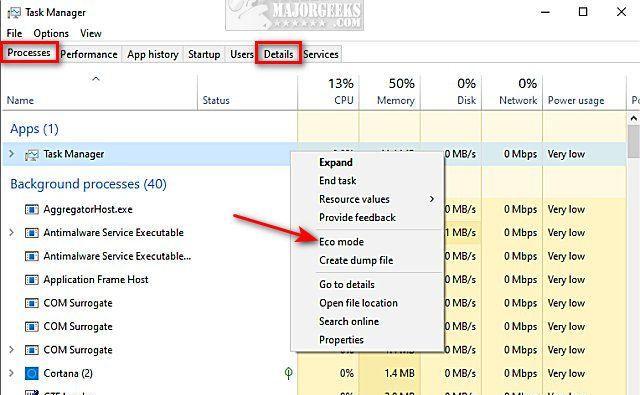Viewport: 640px width, 395px height.
Task: Click the Very low power value for Task Manager
Action: 566,154
